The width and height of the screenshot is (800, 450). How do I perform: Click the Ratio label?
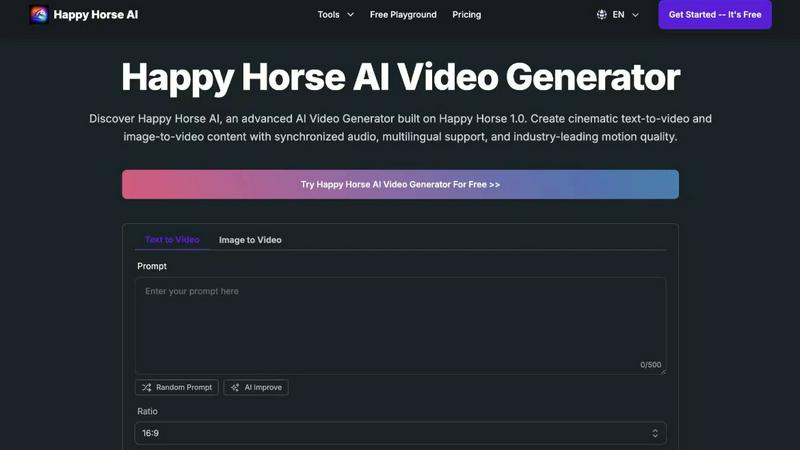pyautogui.click(x=147, y=411)
